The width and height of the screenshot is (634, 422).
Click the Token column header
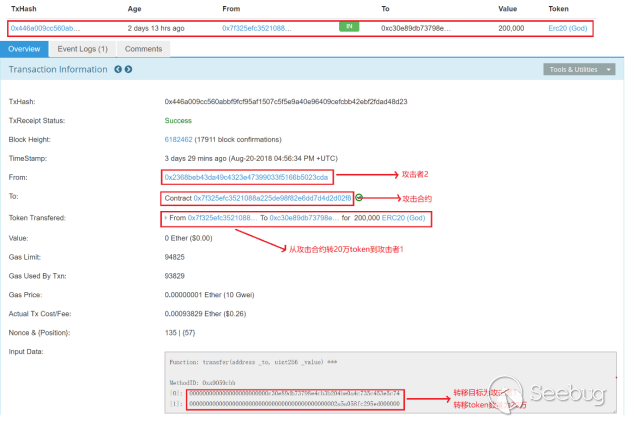558,9
